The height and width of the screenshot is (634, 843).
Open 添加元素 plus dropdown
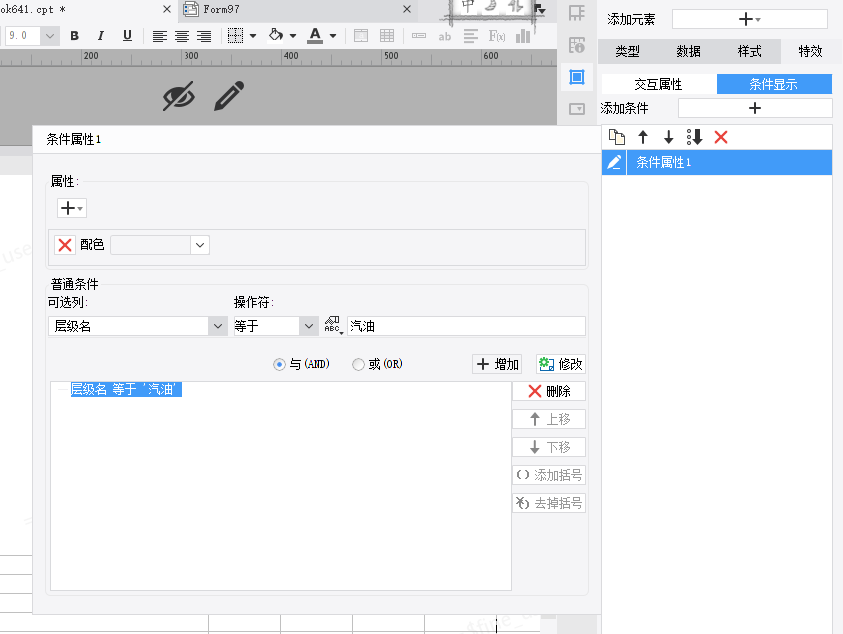coord(749,19)
